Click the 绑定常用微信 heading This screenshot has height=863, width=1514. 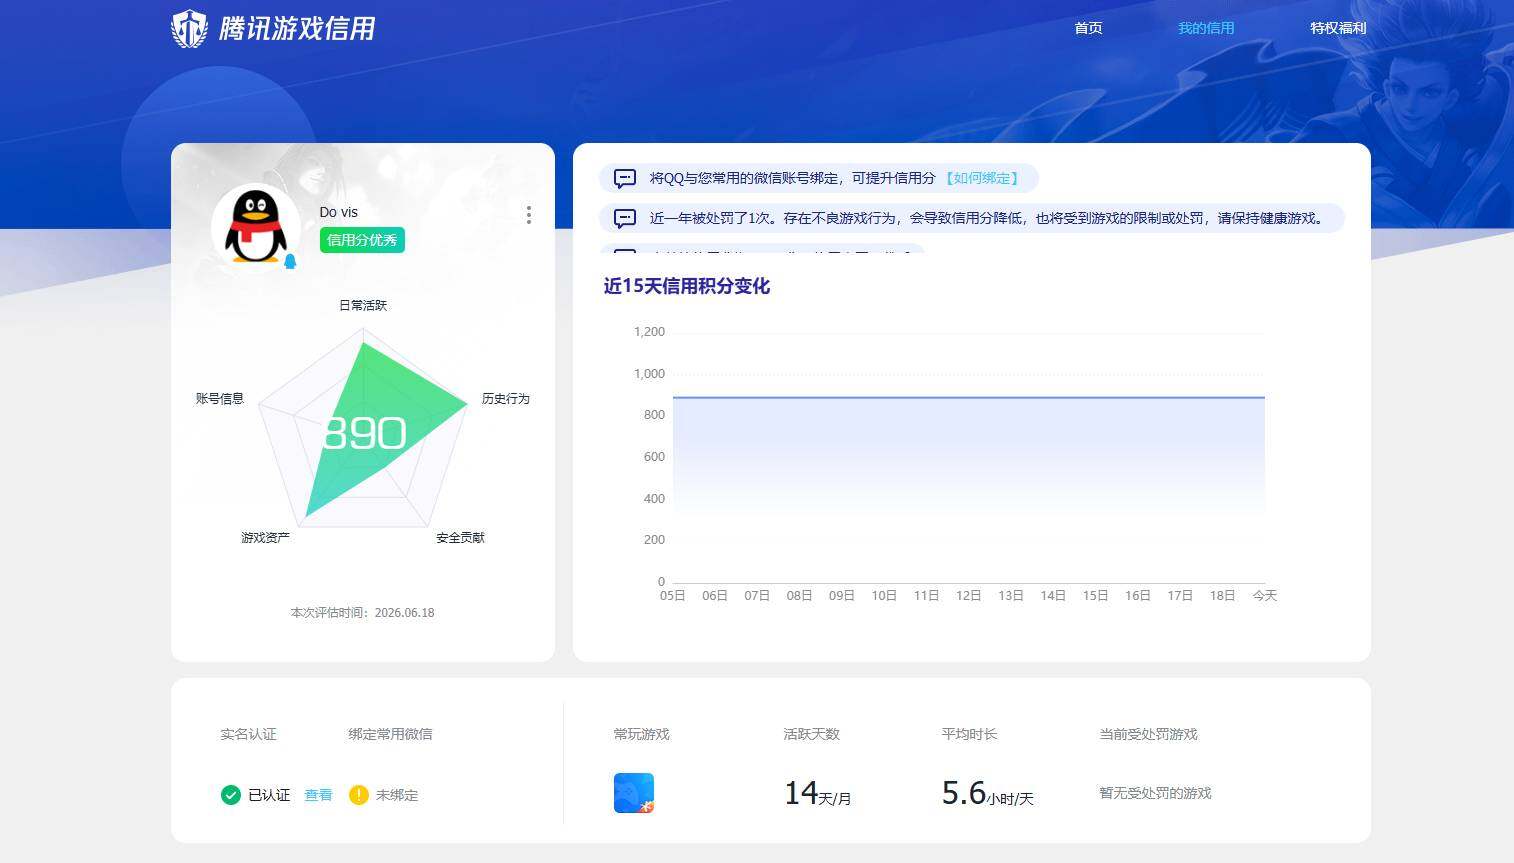click(390, 734)
